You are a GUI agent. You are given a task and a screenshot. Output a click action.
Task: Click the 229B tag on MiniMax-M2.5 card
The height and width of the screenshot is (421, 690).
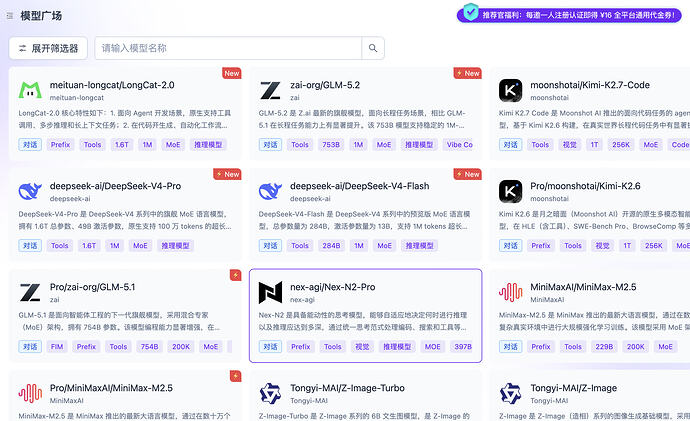(604, 347)
